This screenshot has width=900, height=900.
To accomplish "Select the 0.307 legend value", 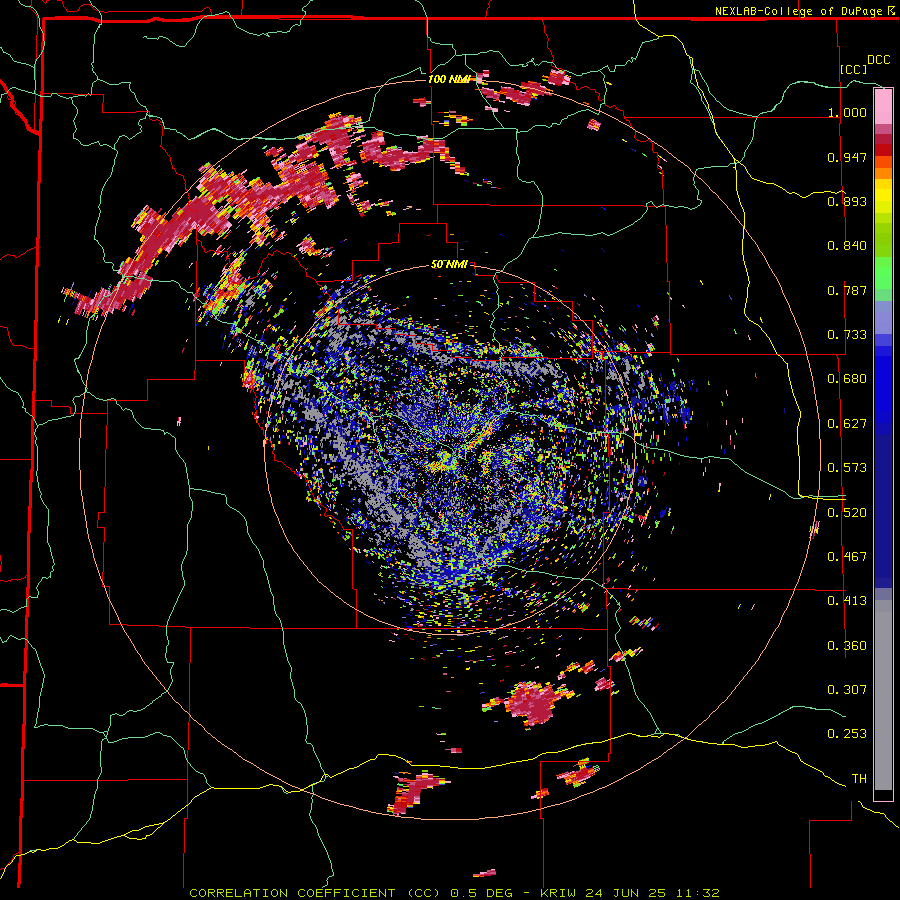I will (847, 690).
